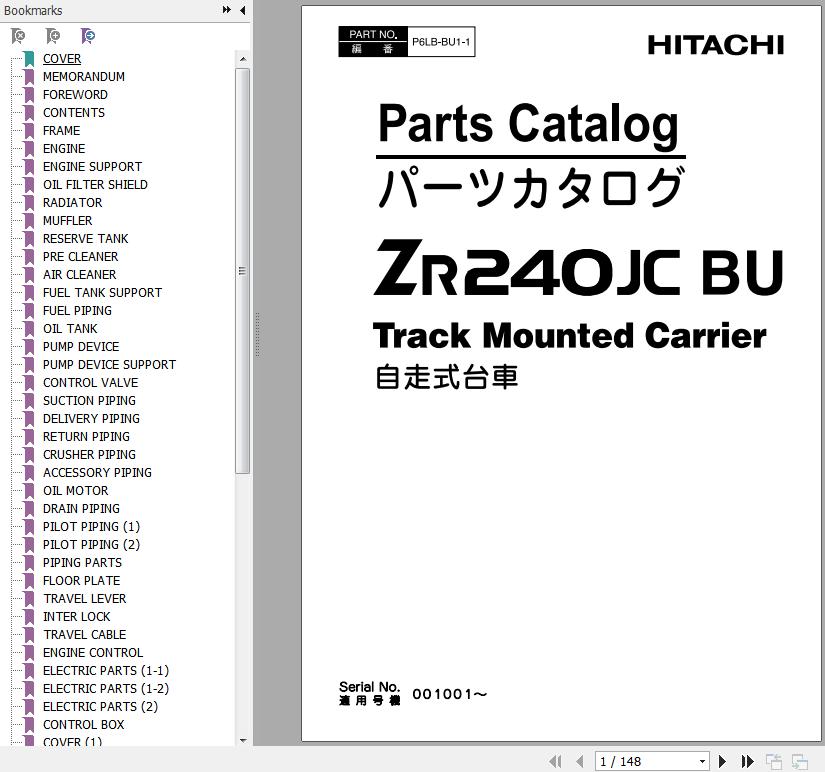Open the ELECTRIC PARTS (1-1) bookmark
Image resolution: width=825 pixels, height=772 pixels.
(106, 670)
